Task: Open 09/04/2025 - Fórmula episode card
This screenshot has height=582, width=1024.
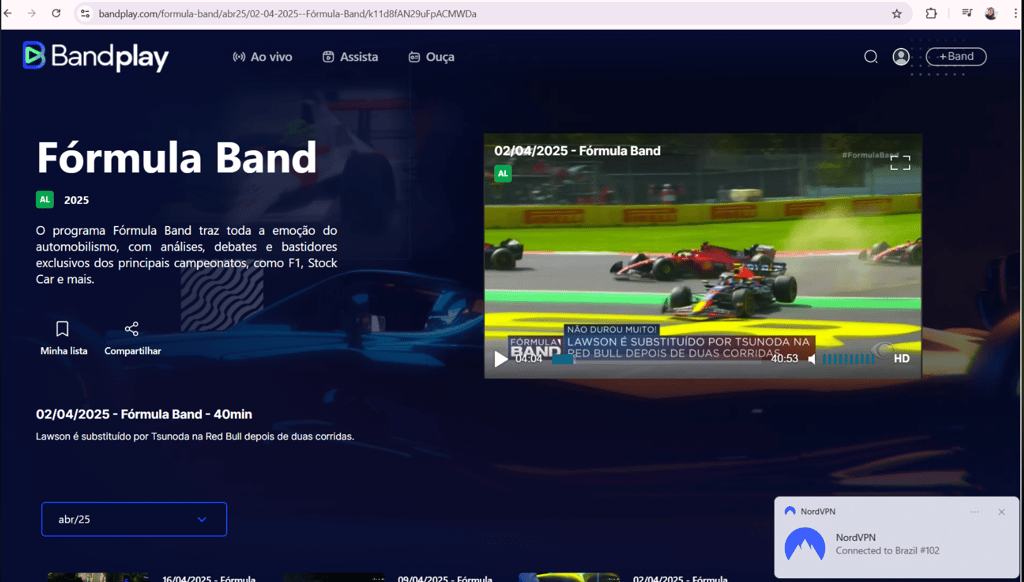Action: tap(388, 577)
